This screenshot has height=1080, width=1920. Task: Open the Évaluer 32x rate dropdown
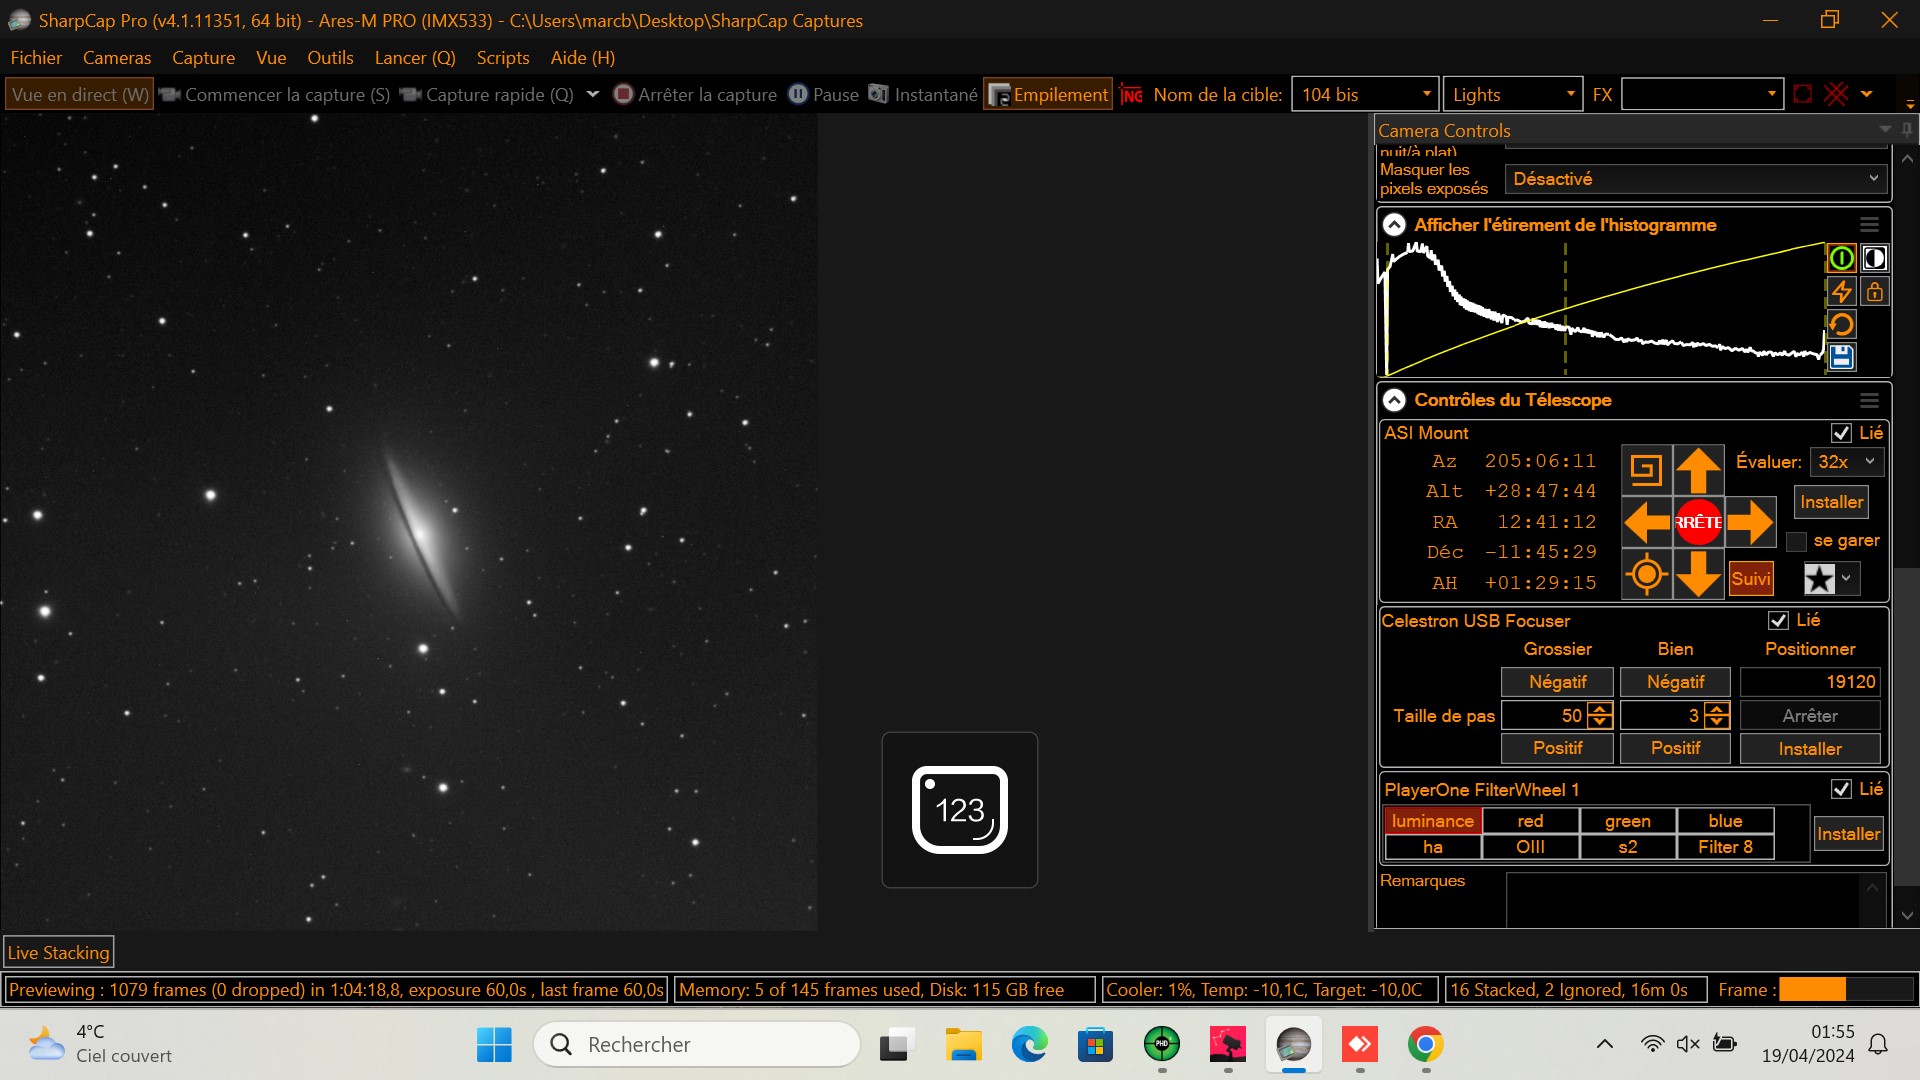click(x=1846, y=462)
